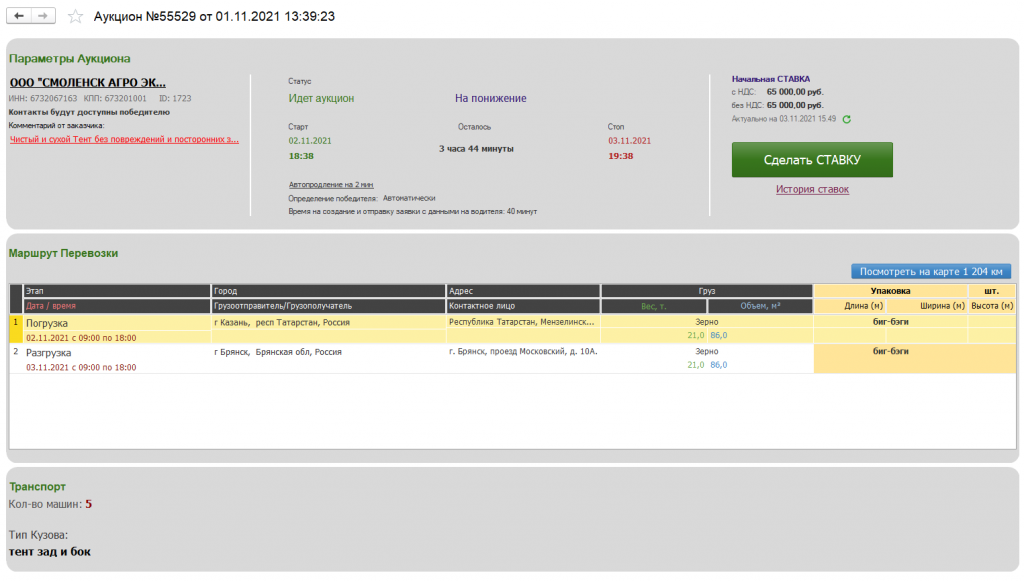Click the Город column header
Viewport: 1024px width, 581px height.
[x=328, y=291]
